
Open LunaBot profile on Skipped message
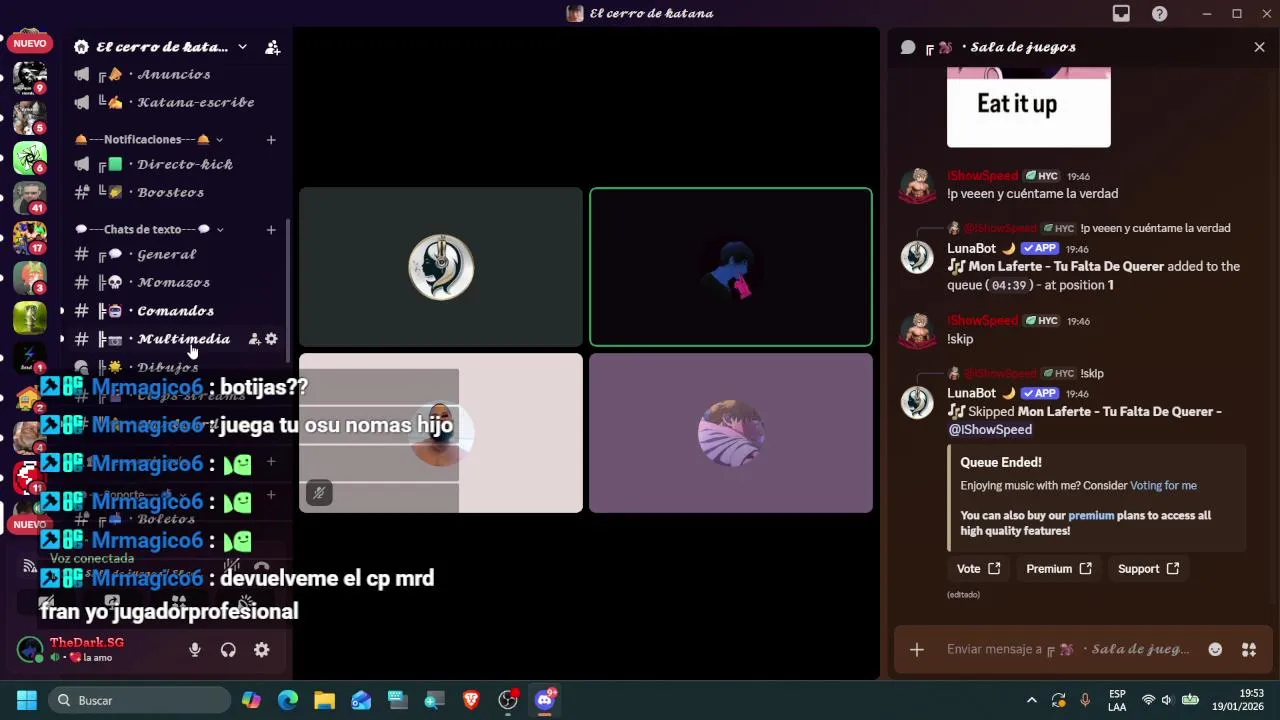[x=917, y=401]
